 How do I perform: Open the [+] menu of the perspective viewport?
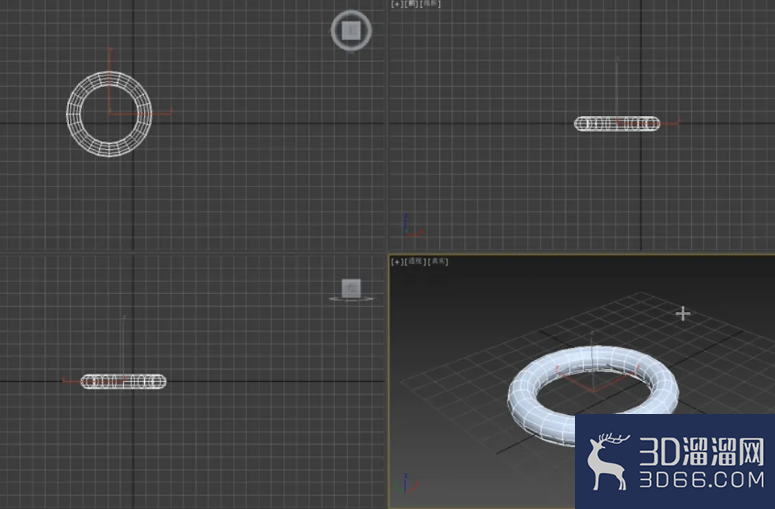pyautogui.click(x=397, y=261)
